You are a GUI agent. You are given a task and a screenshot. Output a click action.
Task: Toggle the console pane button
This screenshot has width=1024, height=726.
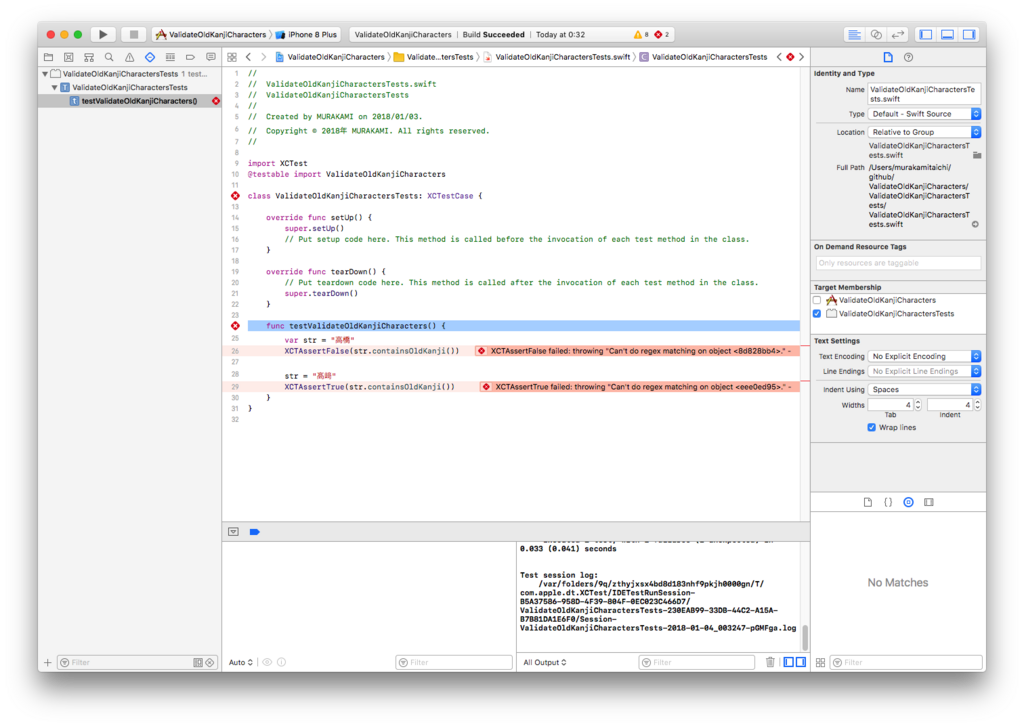click(x=801, y=663)
